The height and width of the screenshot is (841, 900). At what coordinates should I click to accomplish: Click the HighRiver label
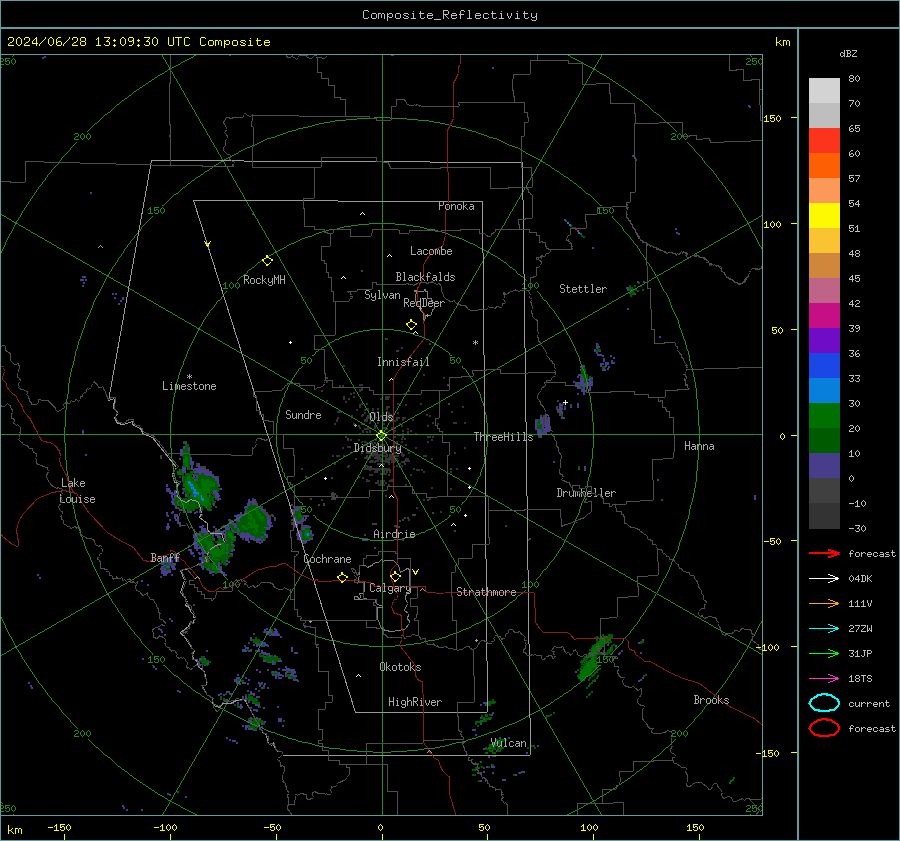415,702
